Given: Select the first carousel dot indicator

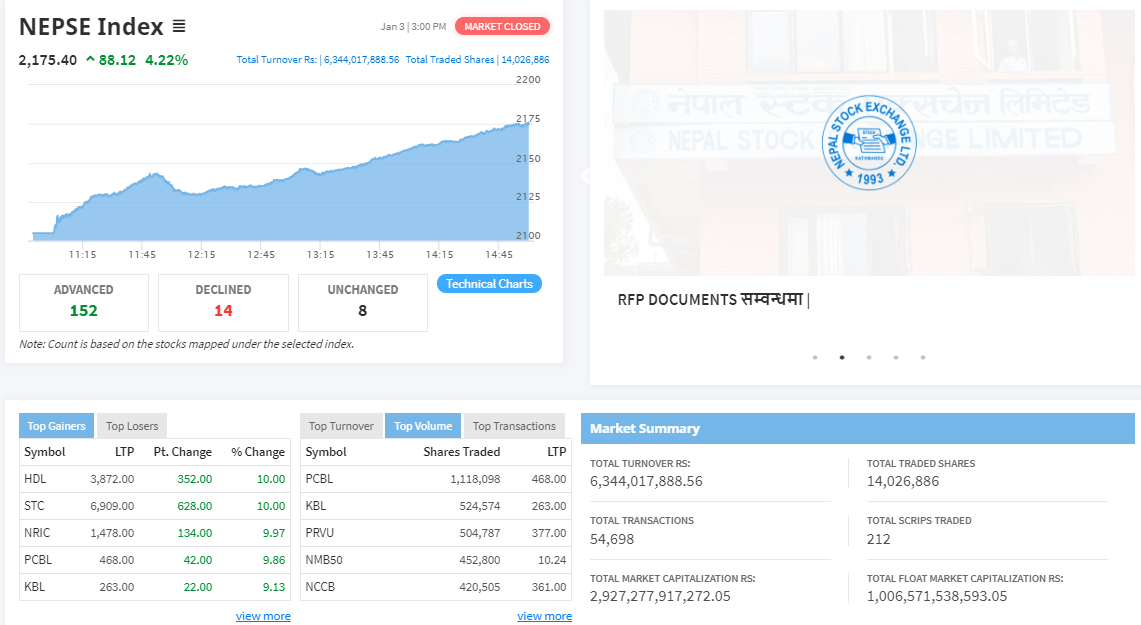Looking at the screenshot, I should click(815, 357).
